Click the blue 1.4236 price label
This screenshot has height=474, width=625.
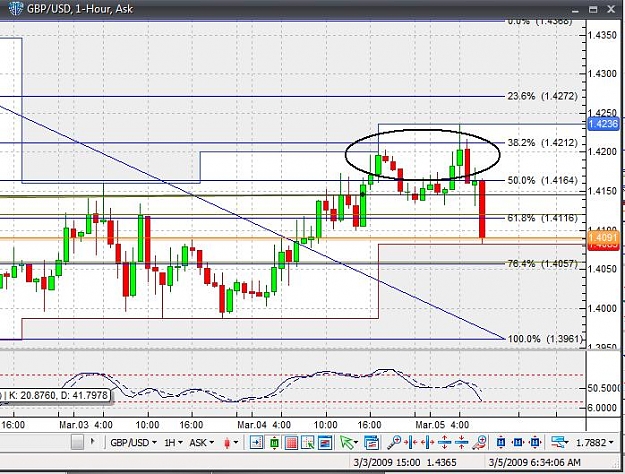(603, 124)
